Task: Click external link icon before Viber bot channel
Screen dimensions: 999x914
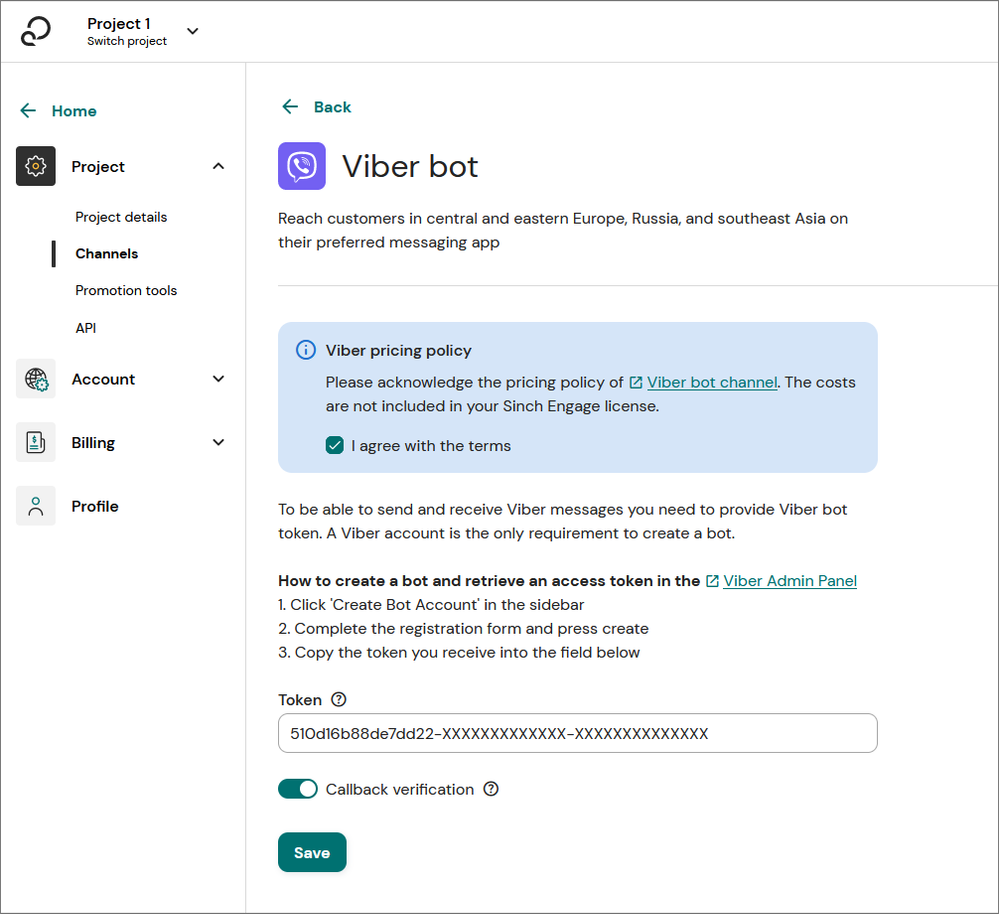Action: point(636,382)
